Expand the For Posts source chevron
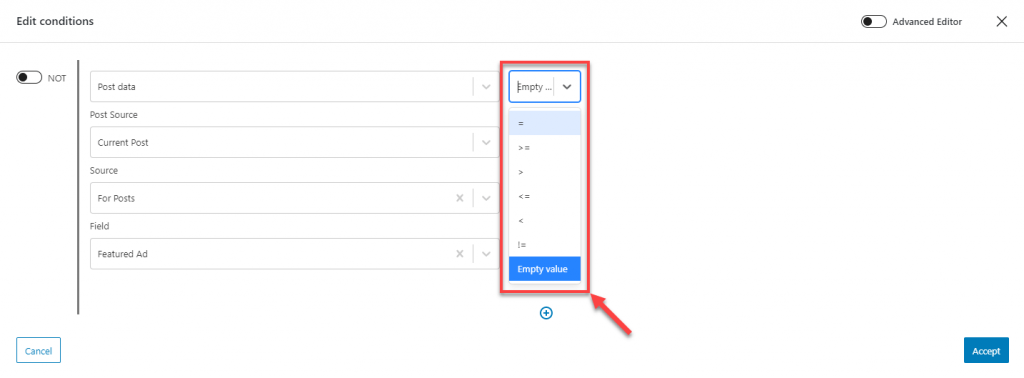 pyautogui.click(x=486, y=198)
